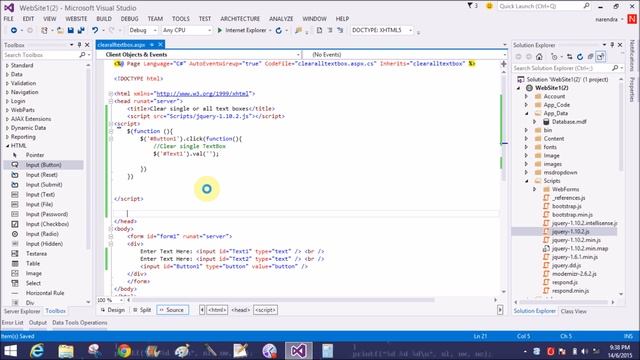Open the Error List tab
The image size is (640, 360).
pos(13,322)
